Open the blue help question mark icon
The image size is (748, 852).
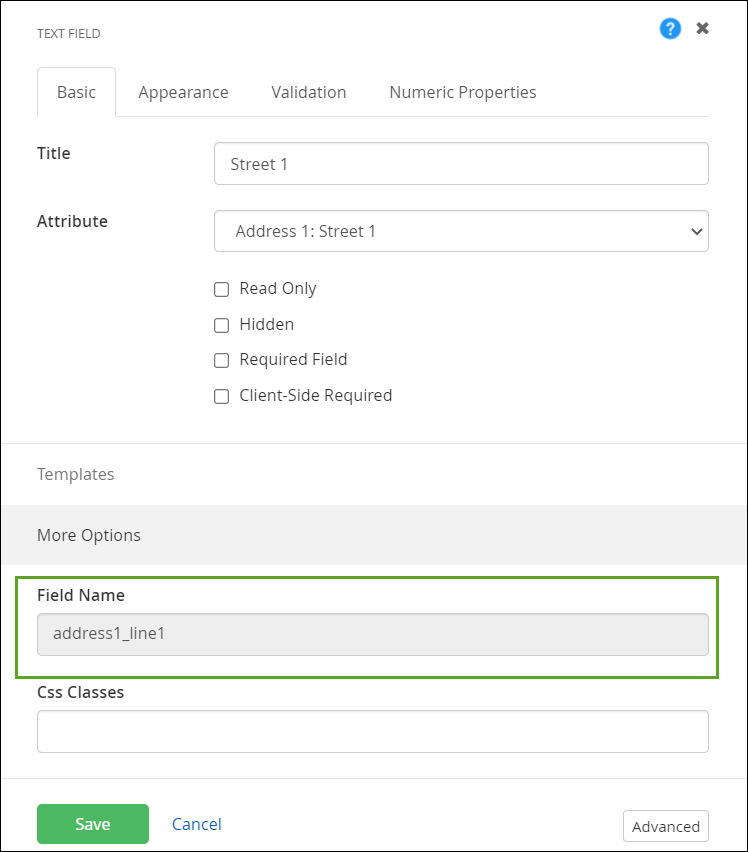pyautogui.click(x=670, y=29)
